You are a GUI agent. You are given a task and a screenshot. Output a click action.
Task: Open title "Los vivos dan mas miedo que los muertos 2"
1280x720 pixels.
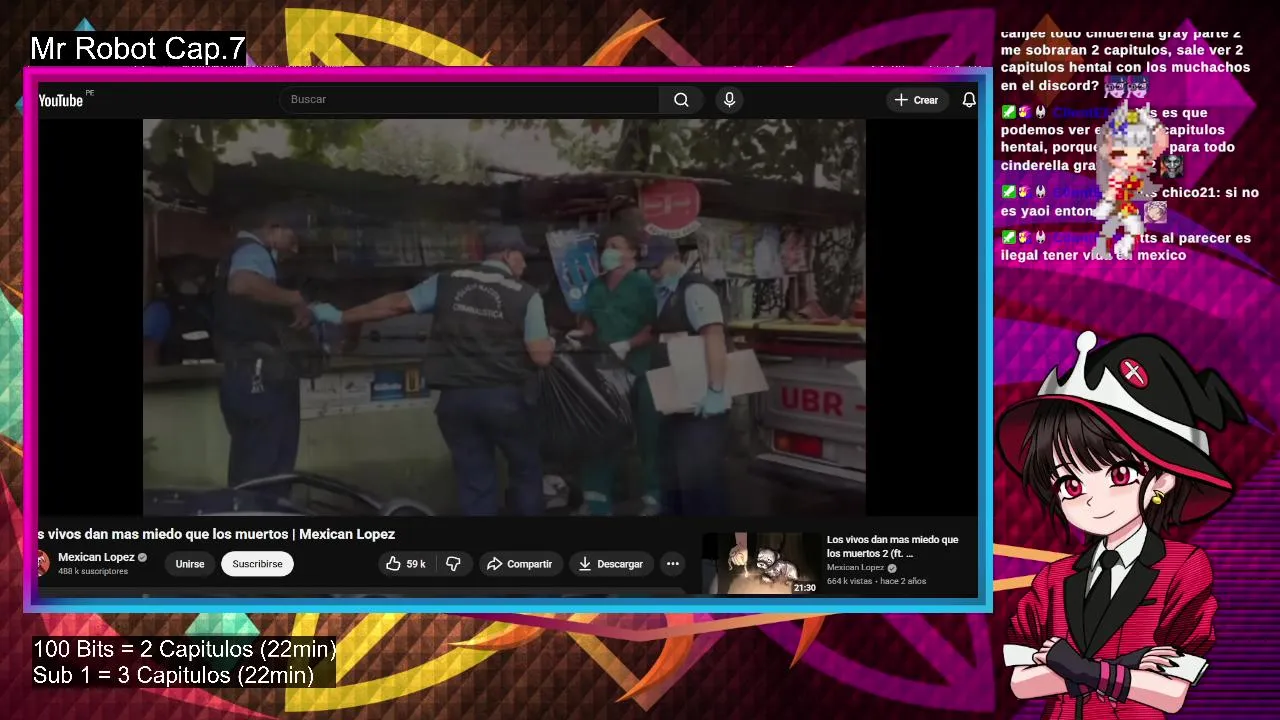(892, 546)
